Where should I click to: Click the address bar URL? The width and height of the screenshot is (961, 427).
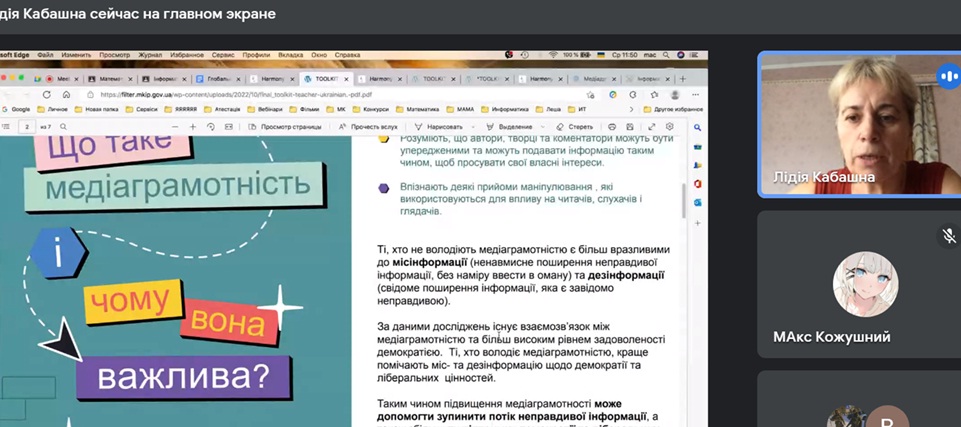[236, 95]
